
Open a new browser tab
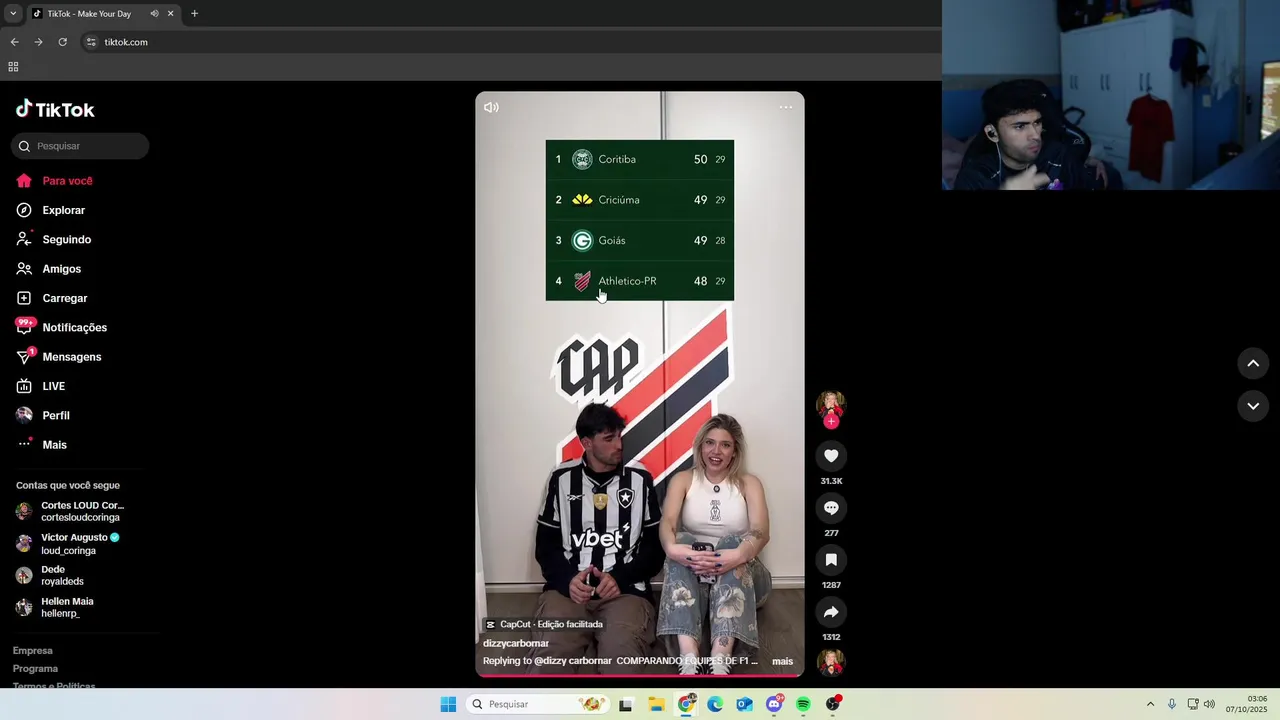[194, 13]
